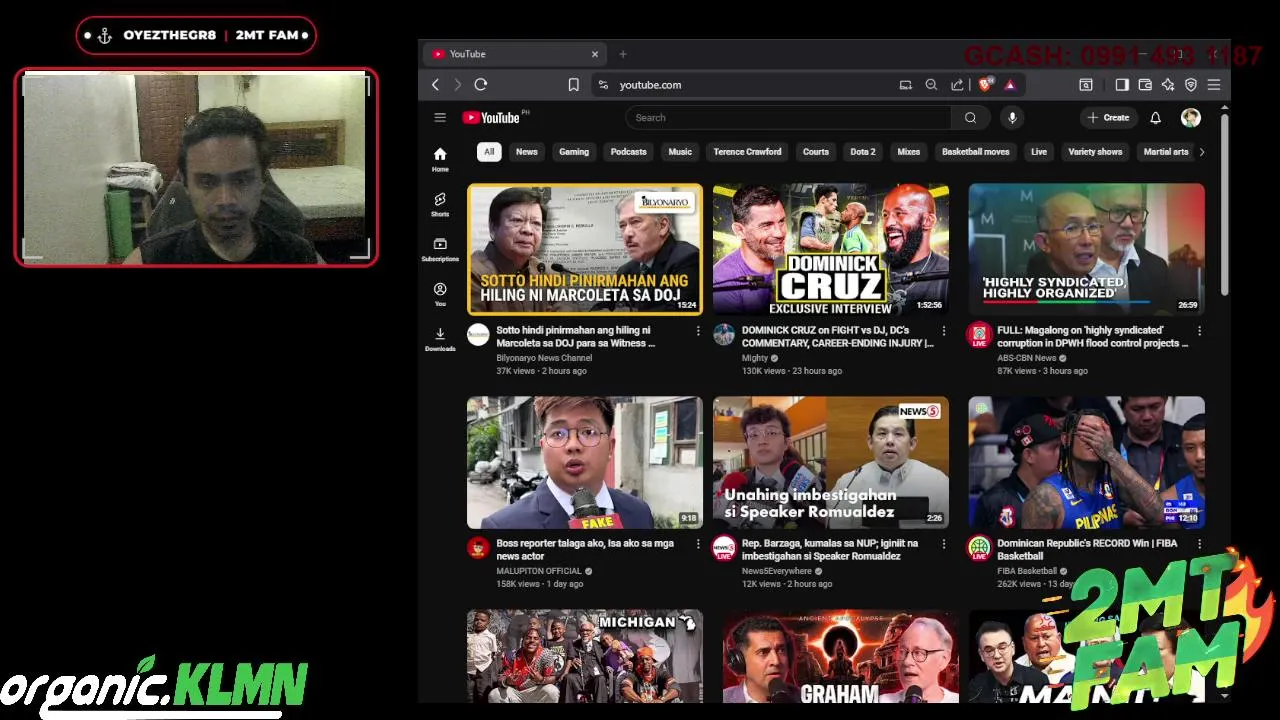Open Subscriptions in the sidebar
Viewport: 1280px width, 720px height.
coord(440,249)
